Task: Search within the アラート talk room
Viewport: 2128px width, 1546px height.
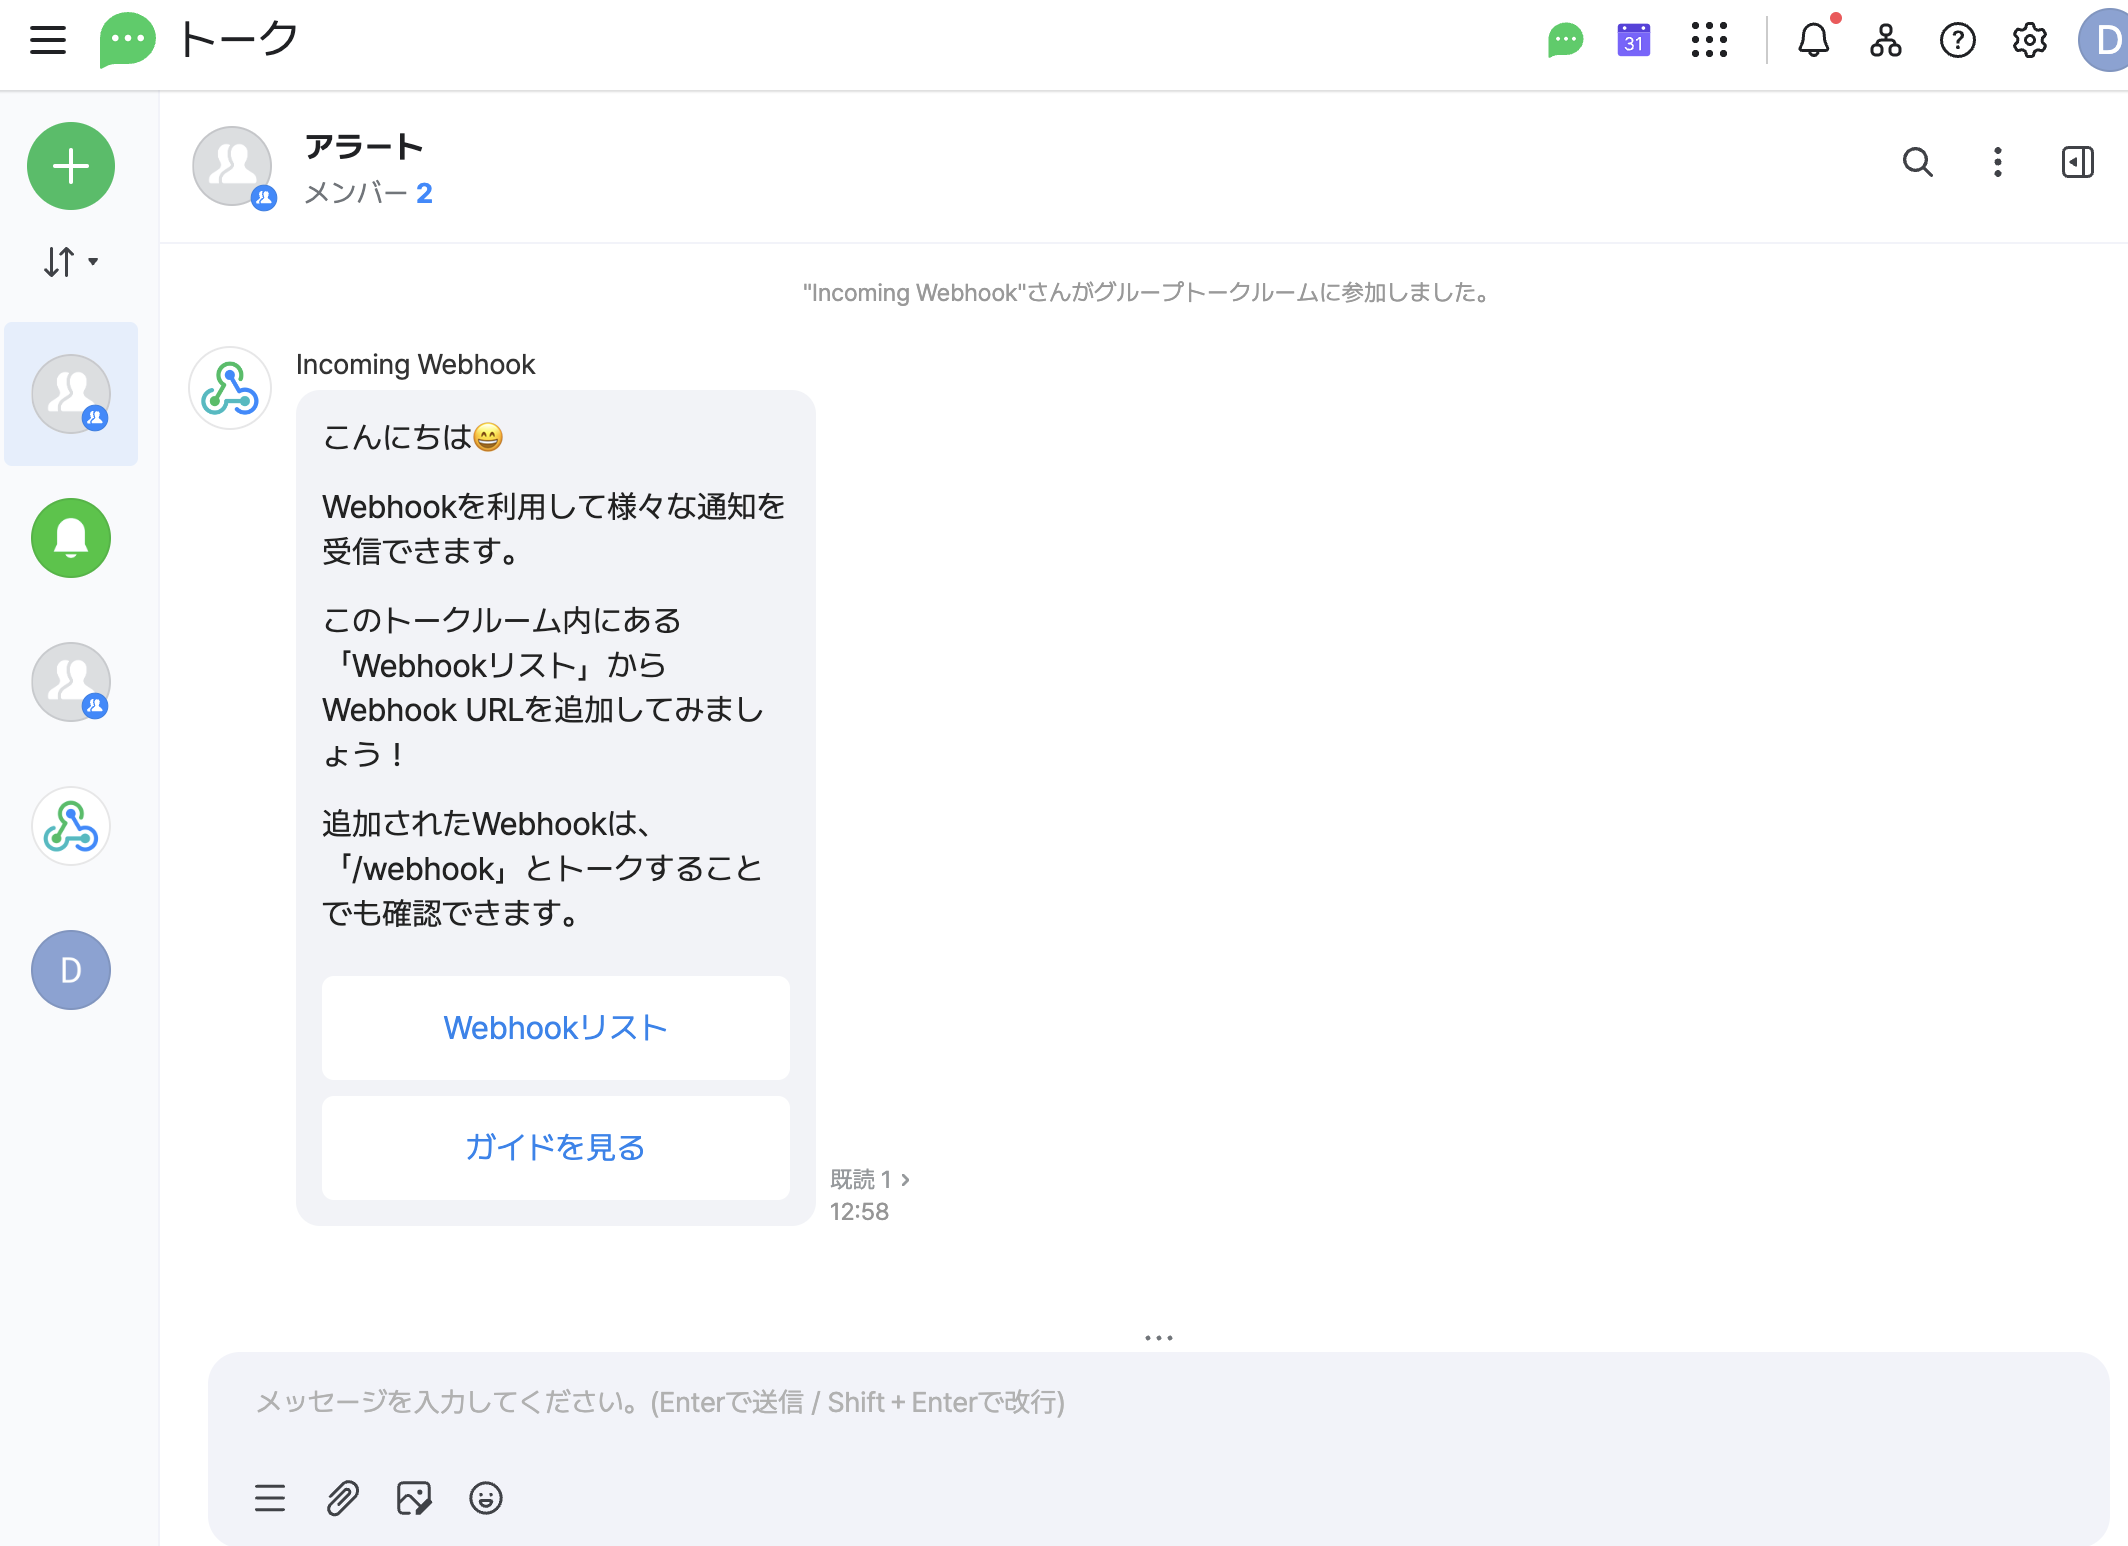Action: pos(1917,162)
